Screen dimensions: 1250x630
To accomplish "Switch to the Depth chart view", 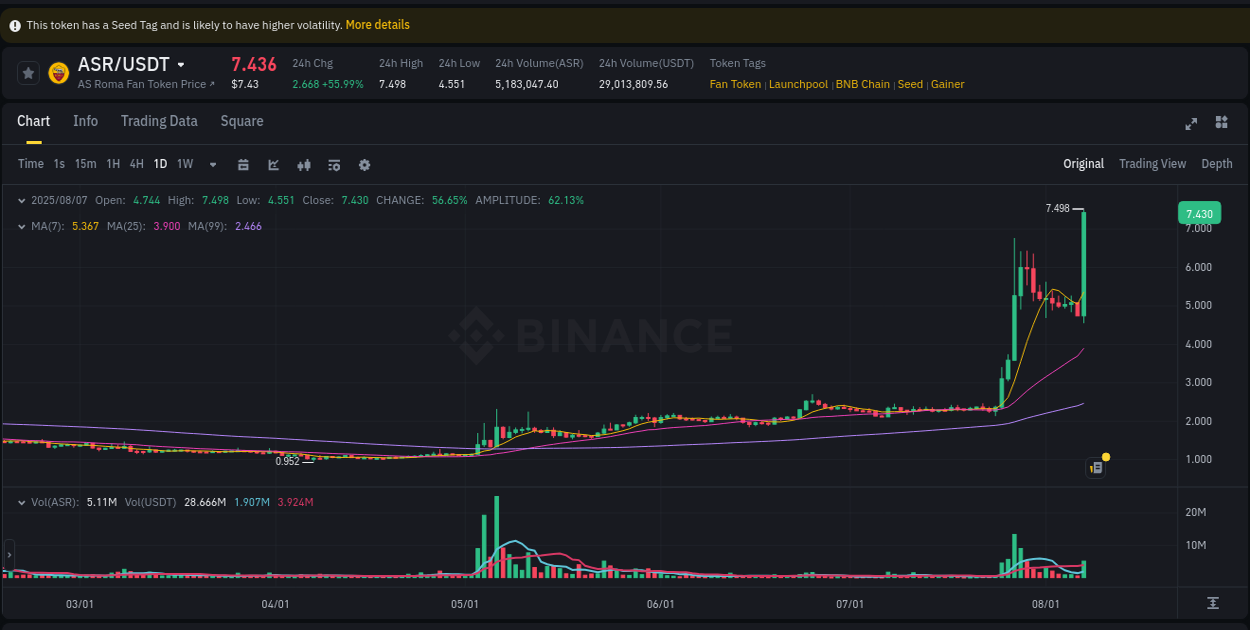I will pyautogui.click(x=1217, y=163).
